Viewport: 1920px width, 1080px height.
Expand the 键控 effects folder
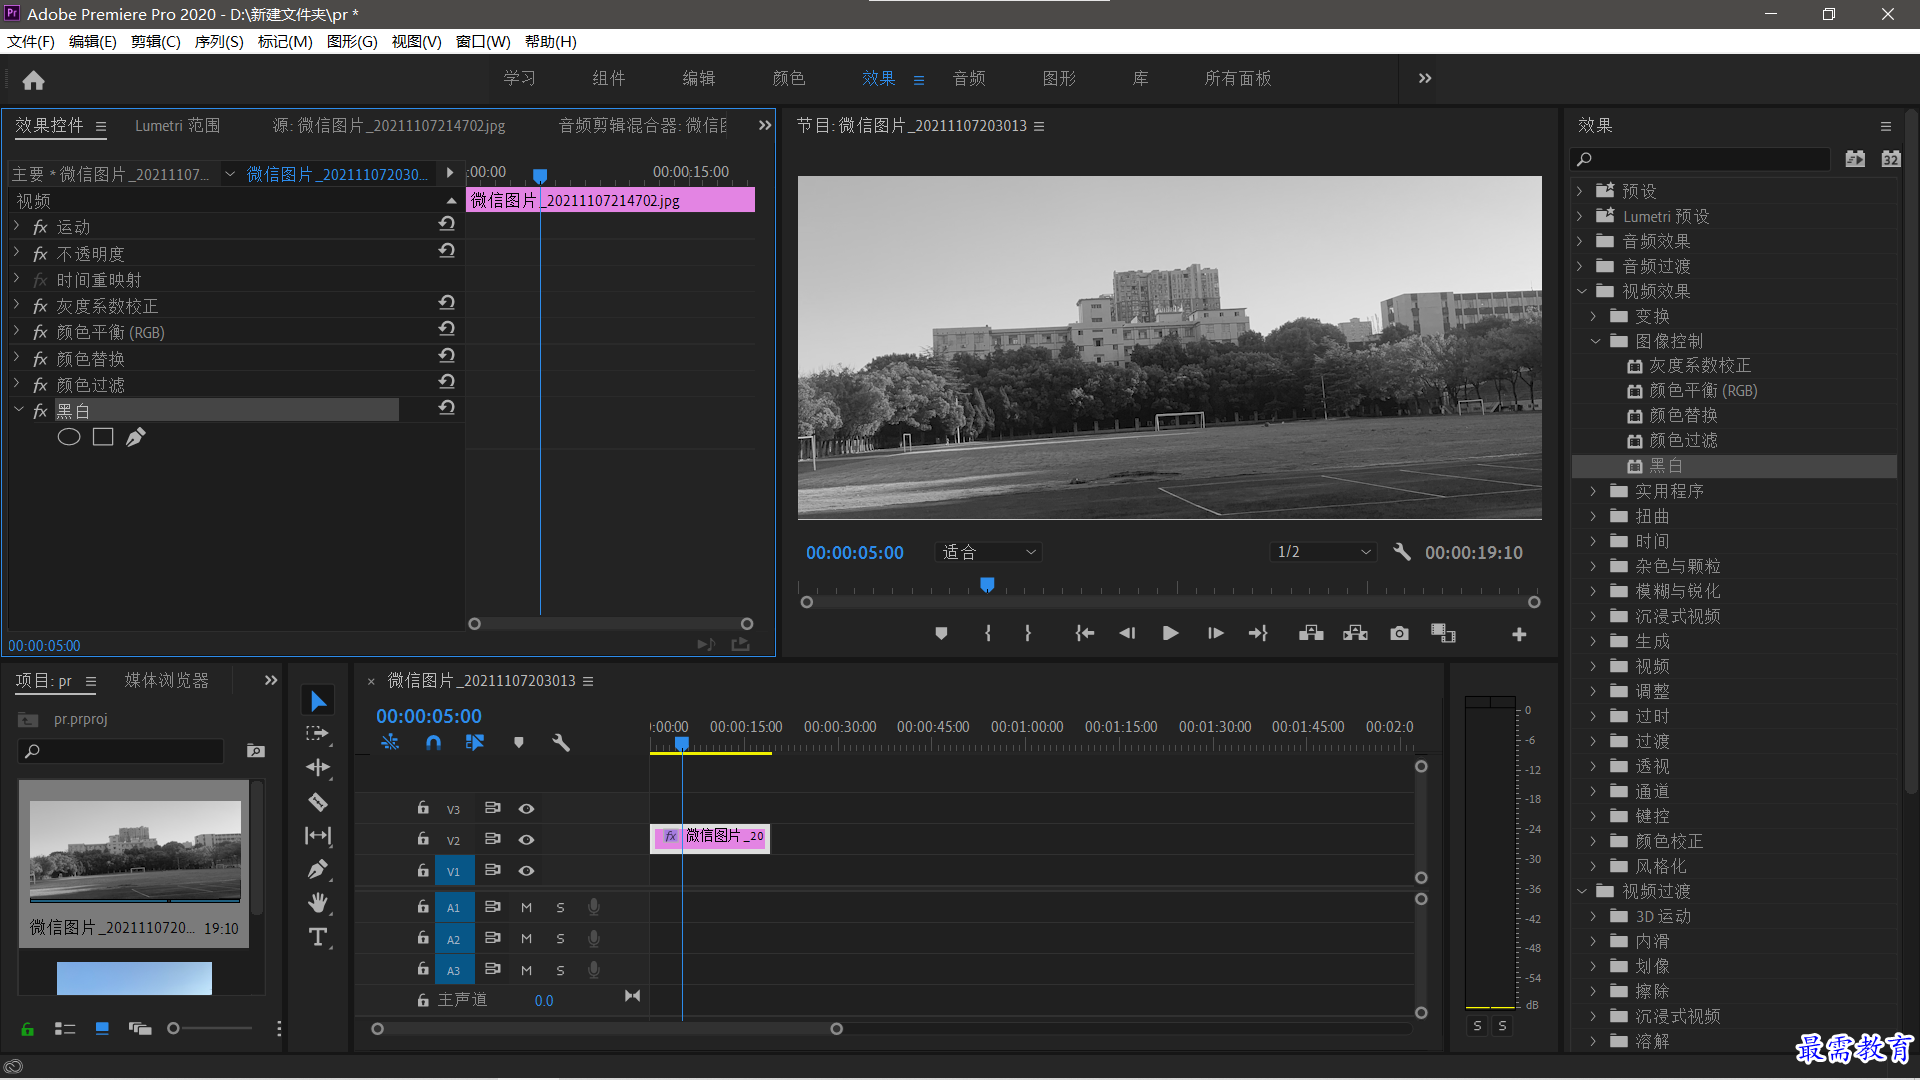1594,816
